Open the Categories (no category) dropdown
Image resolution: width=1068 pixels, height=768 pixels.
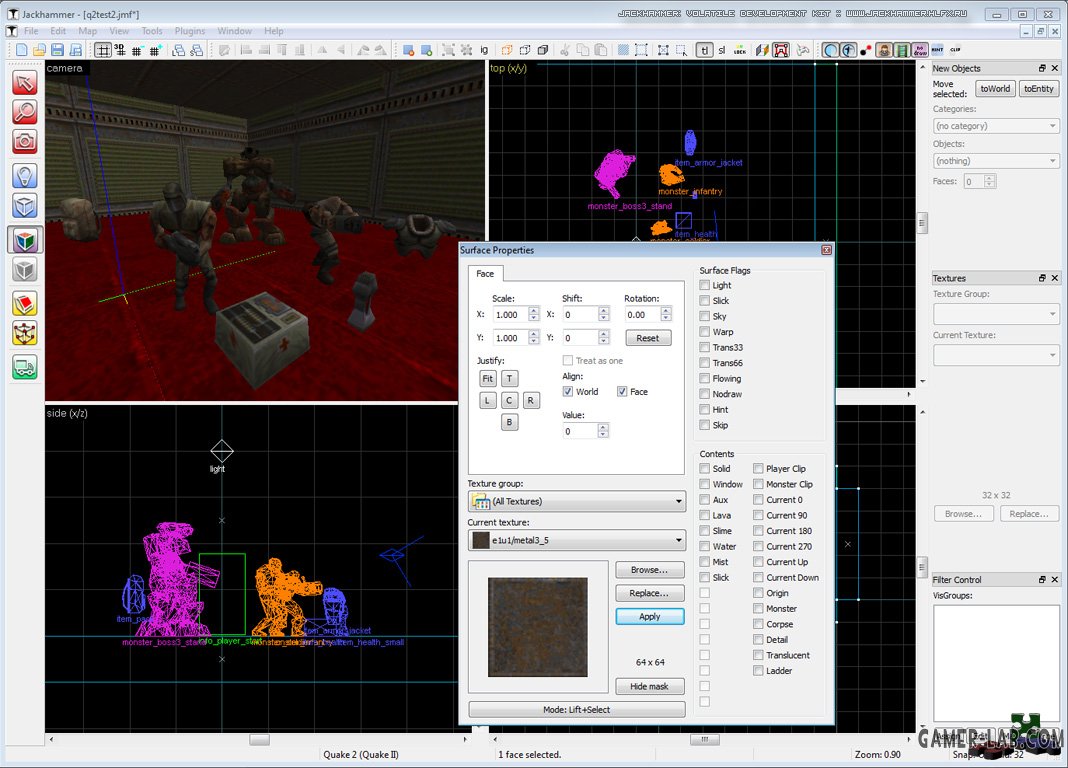pyautogui.click(x=996, y=126)
